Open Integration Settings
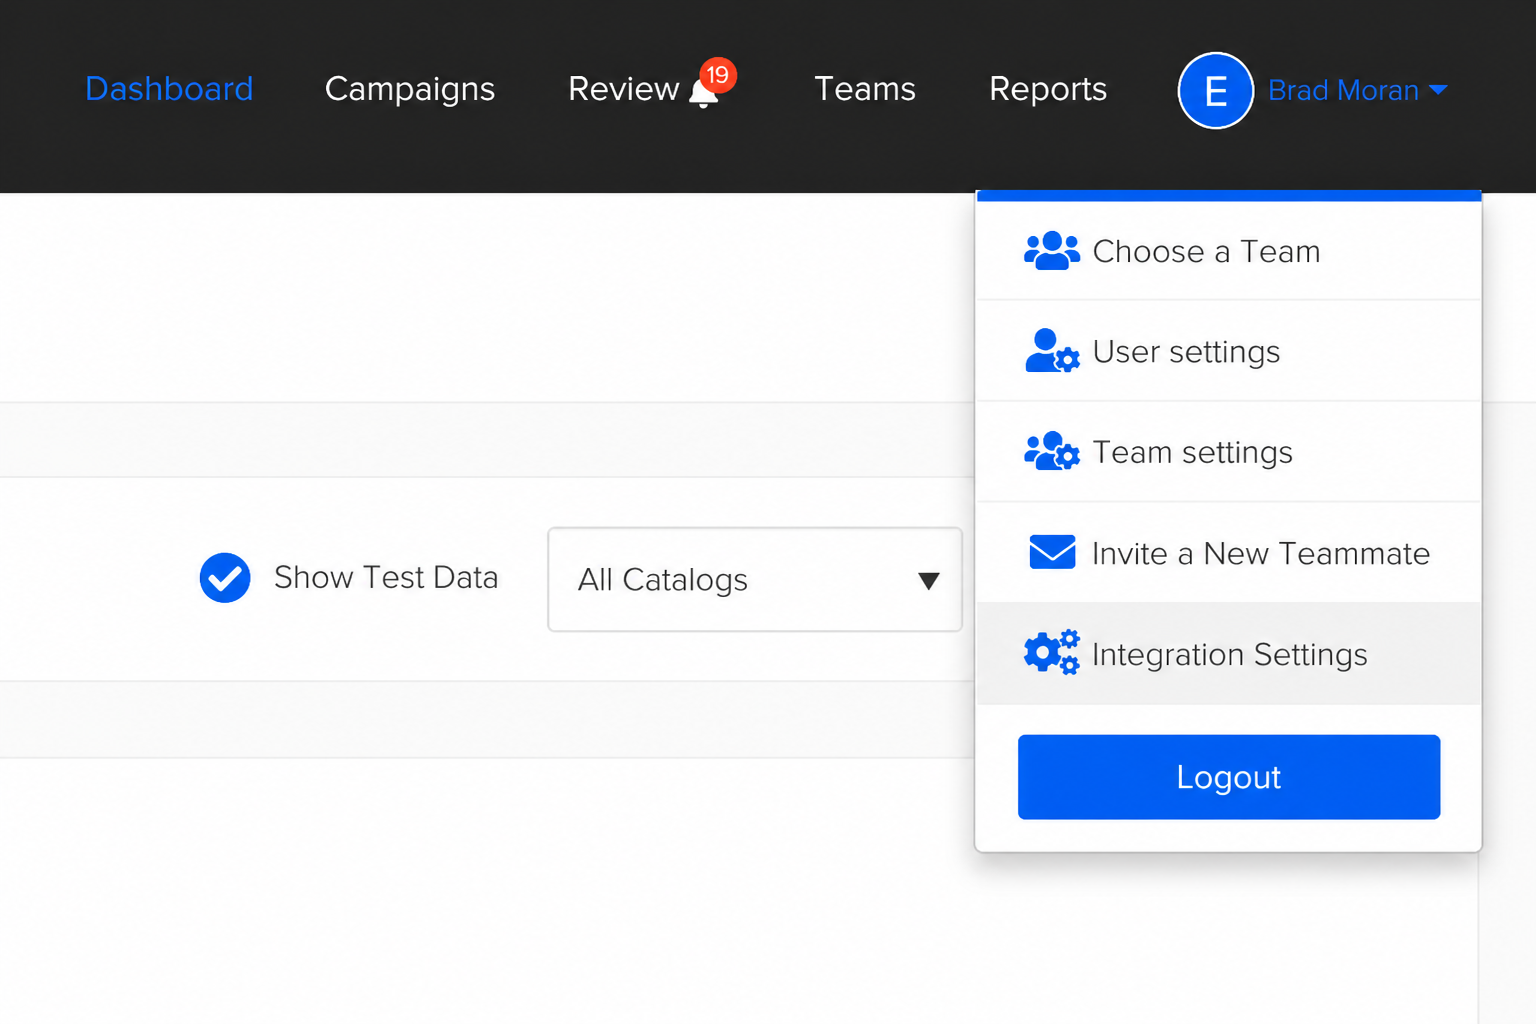Screen dimensions: 1536x1024 click(1228, 654)
